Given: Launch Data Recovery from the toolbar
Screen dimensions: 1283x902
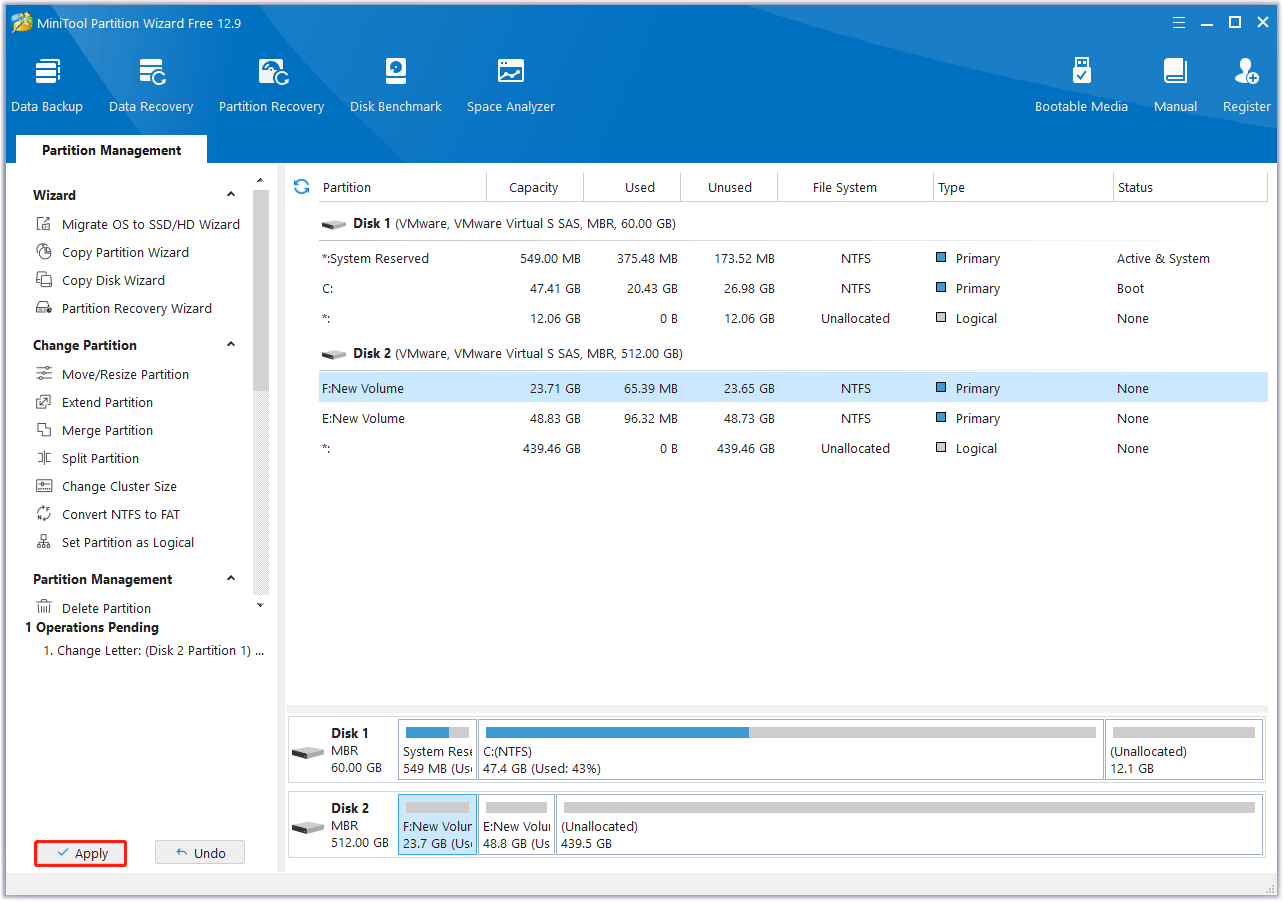Looking at the screenshot, I should tap(151, 85).
